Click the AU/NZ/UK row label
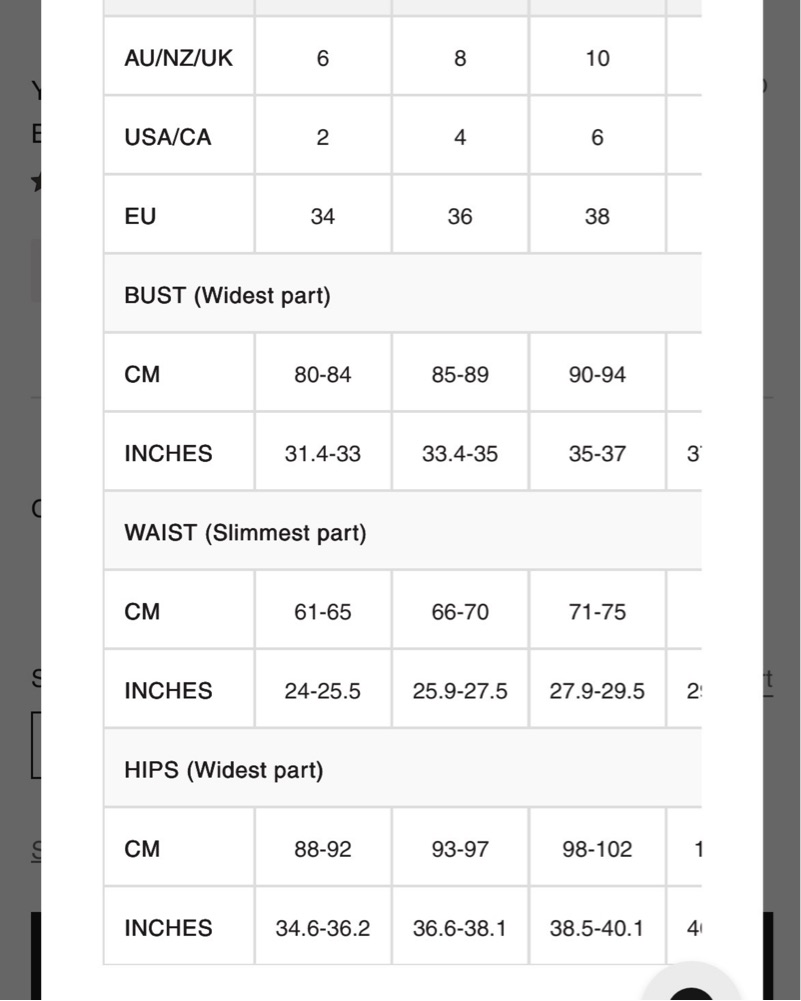The width and height of the screenshot is (801, 1001). tap(178, 58)
